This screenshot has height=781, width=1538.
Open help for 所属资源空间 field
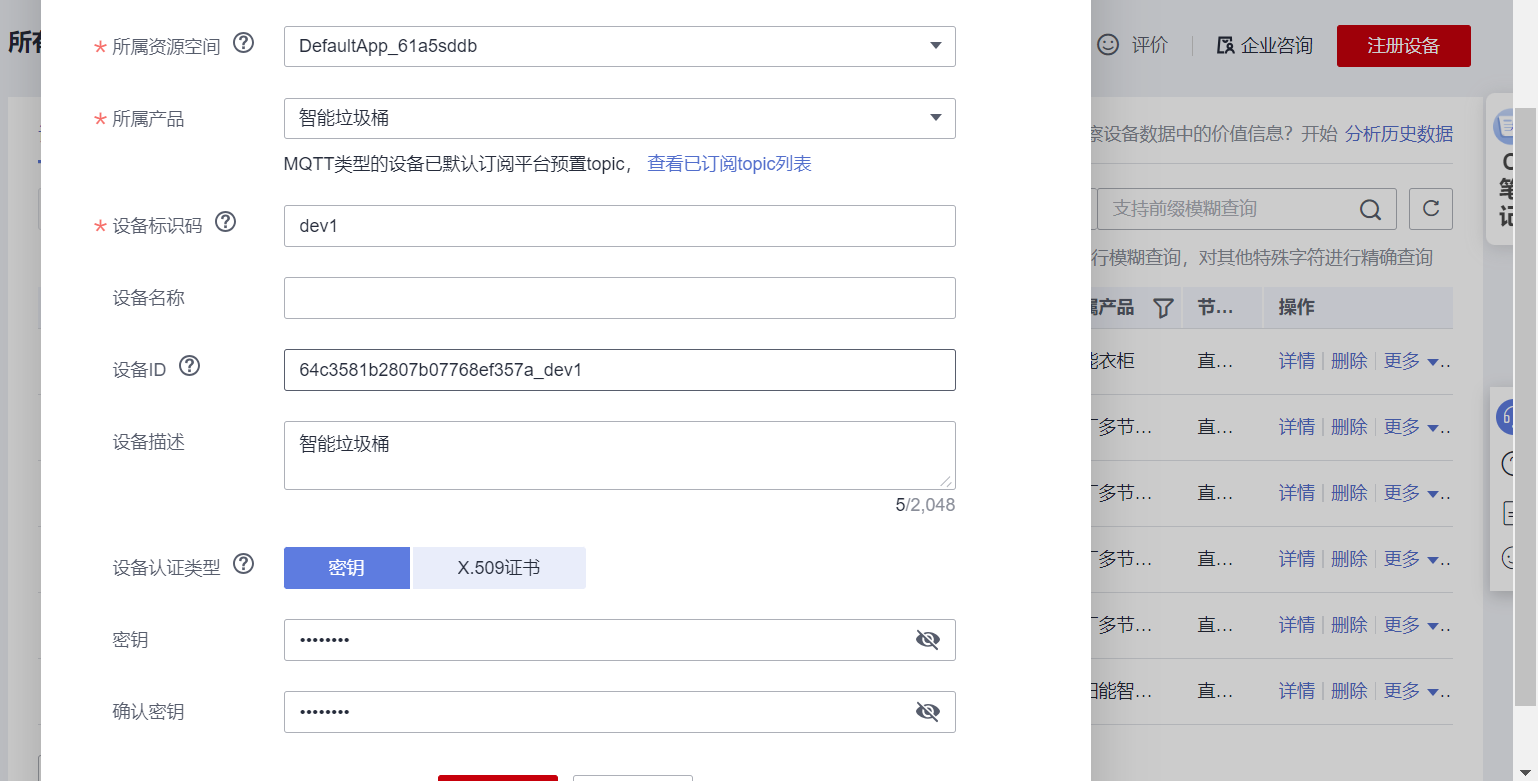[243, 43]
